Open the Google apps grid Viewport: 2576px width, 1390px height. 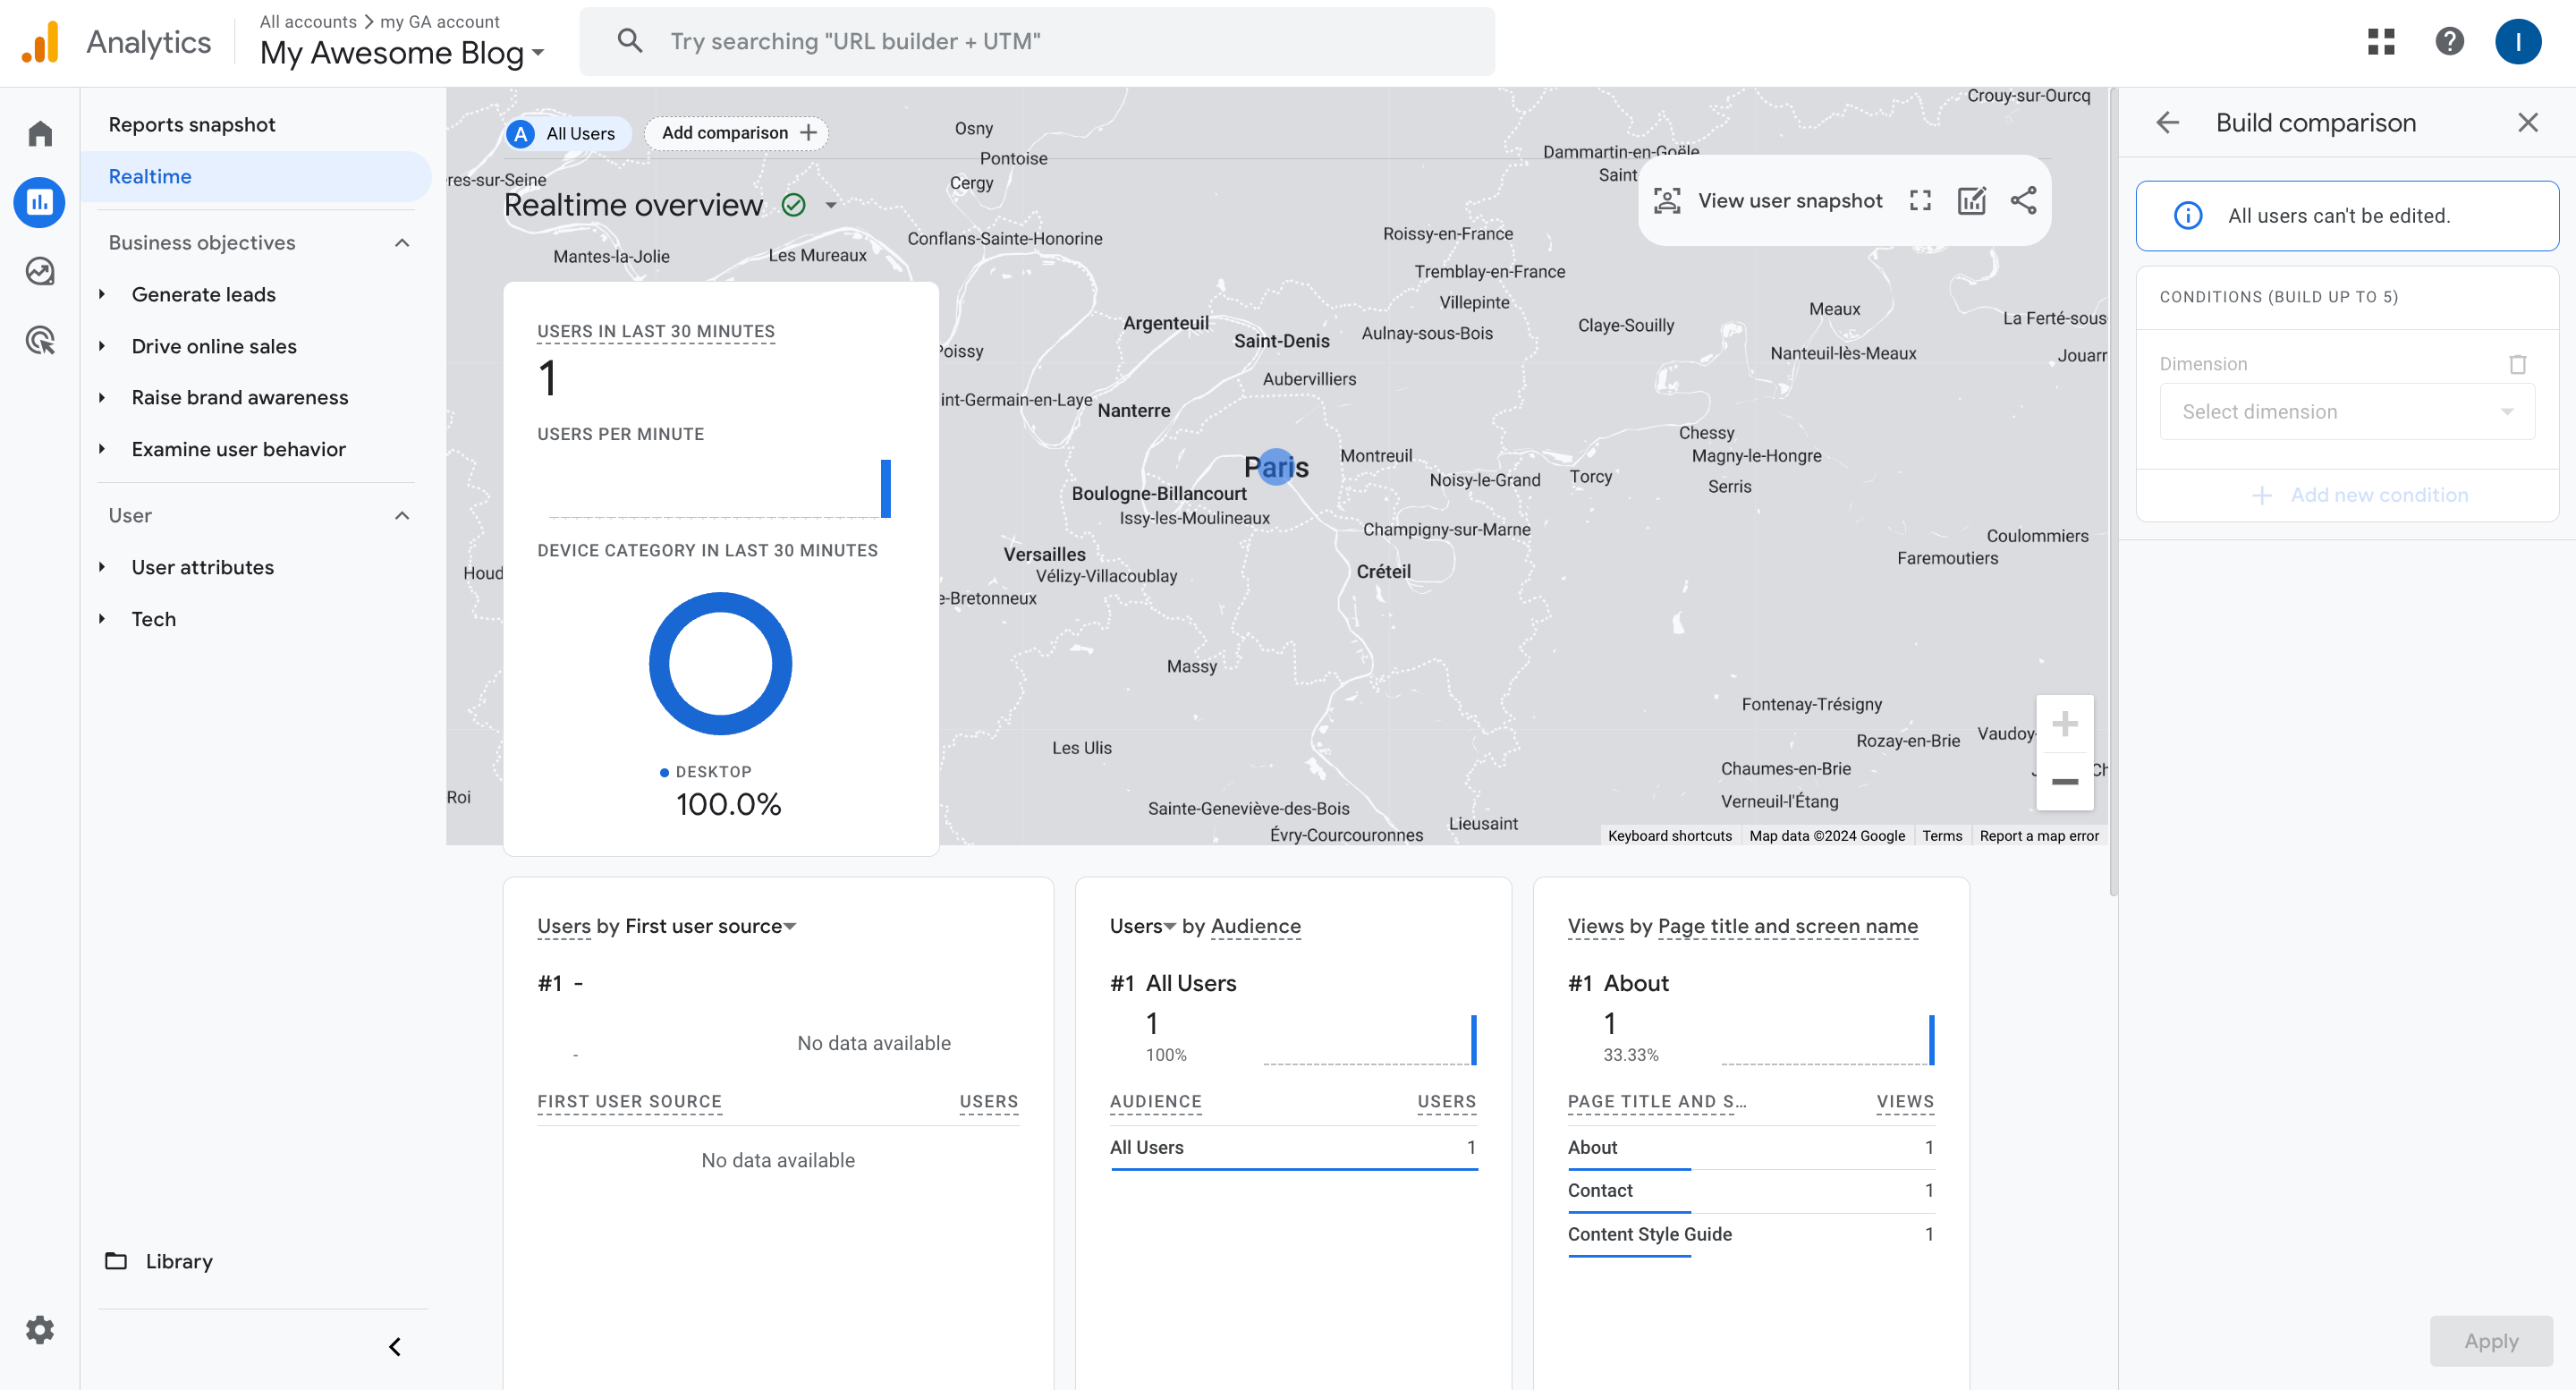pos(2381,41)
